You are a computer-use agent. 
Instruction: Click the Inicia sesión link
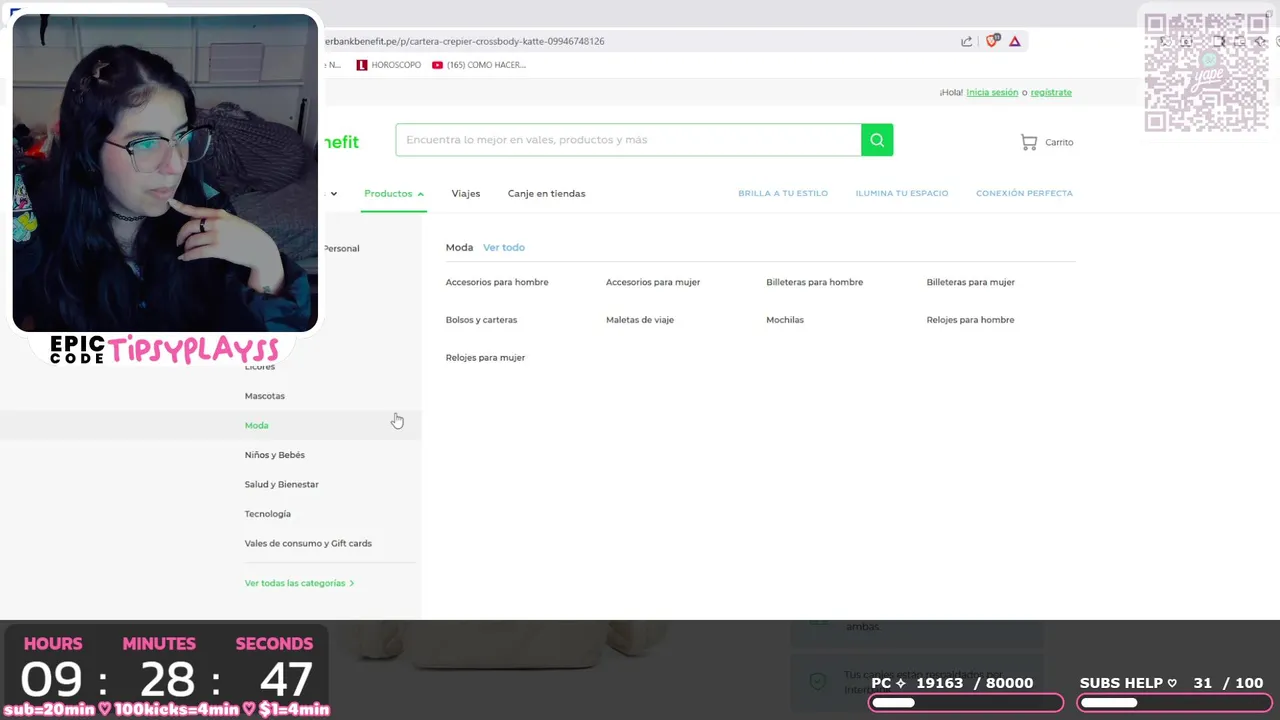(x=992, y=92)
